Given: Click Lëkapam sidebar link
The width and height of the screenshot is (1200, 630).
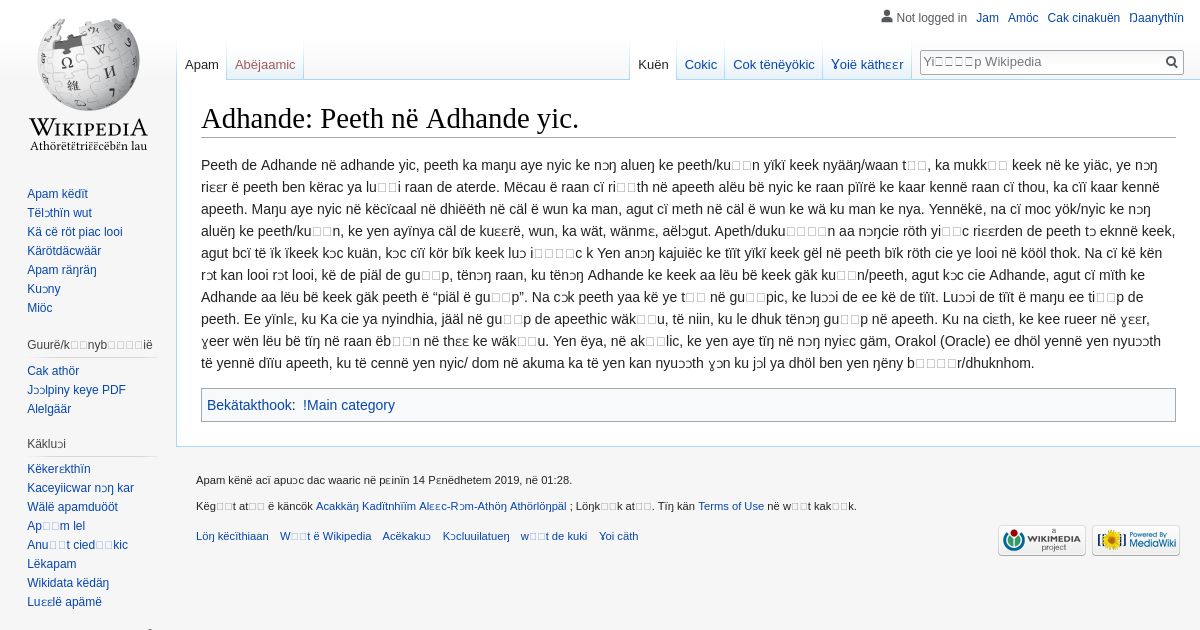Looking at the screenshot, I should [x=52, y=564].
